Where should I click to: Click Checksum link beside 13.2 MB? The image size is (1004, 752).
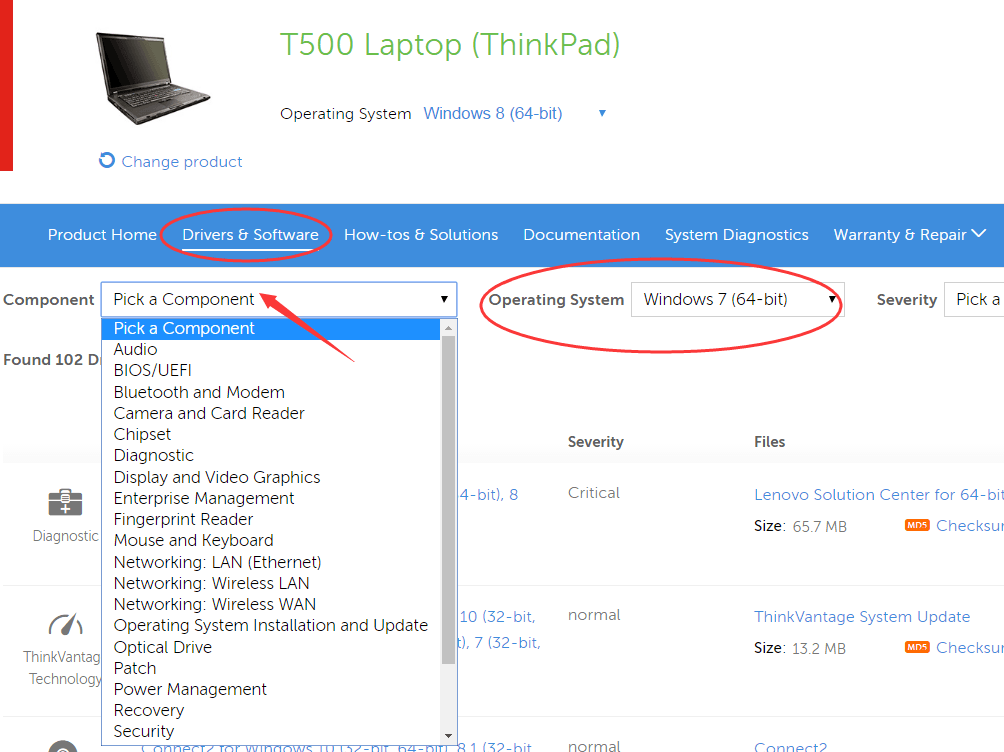click(x=969, y=647)
